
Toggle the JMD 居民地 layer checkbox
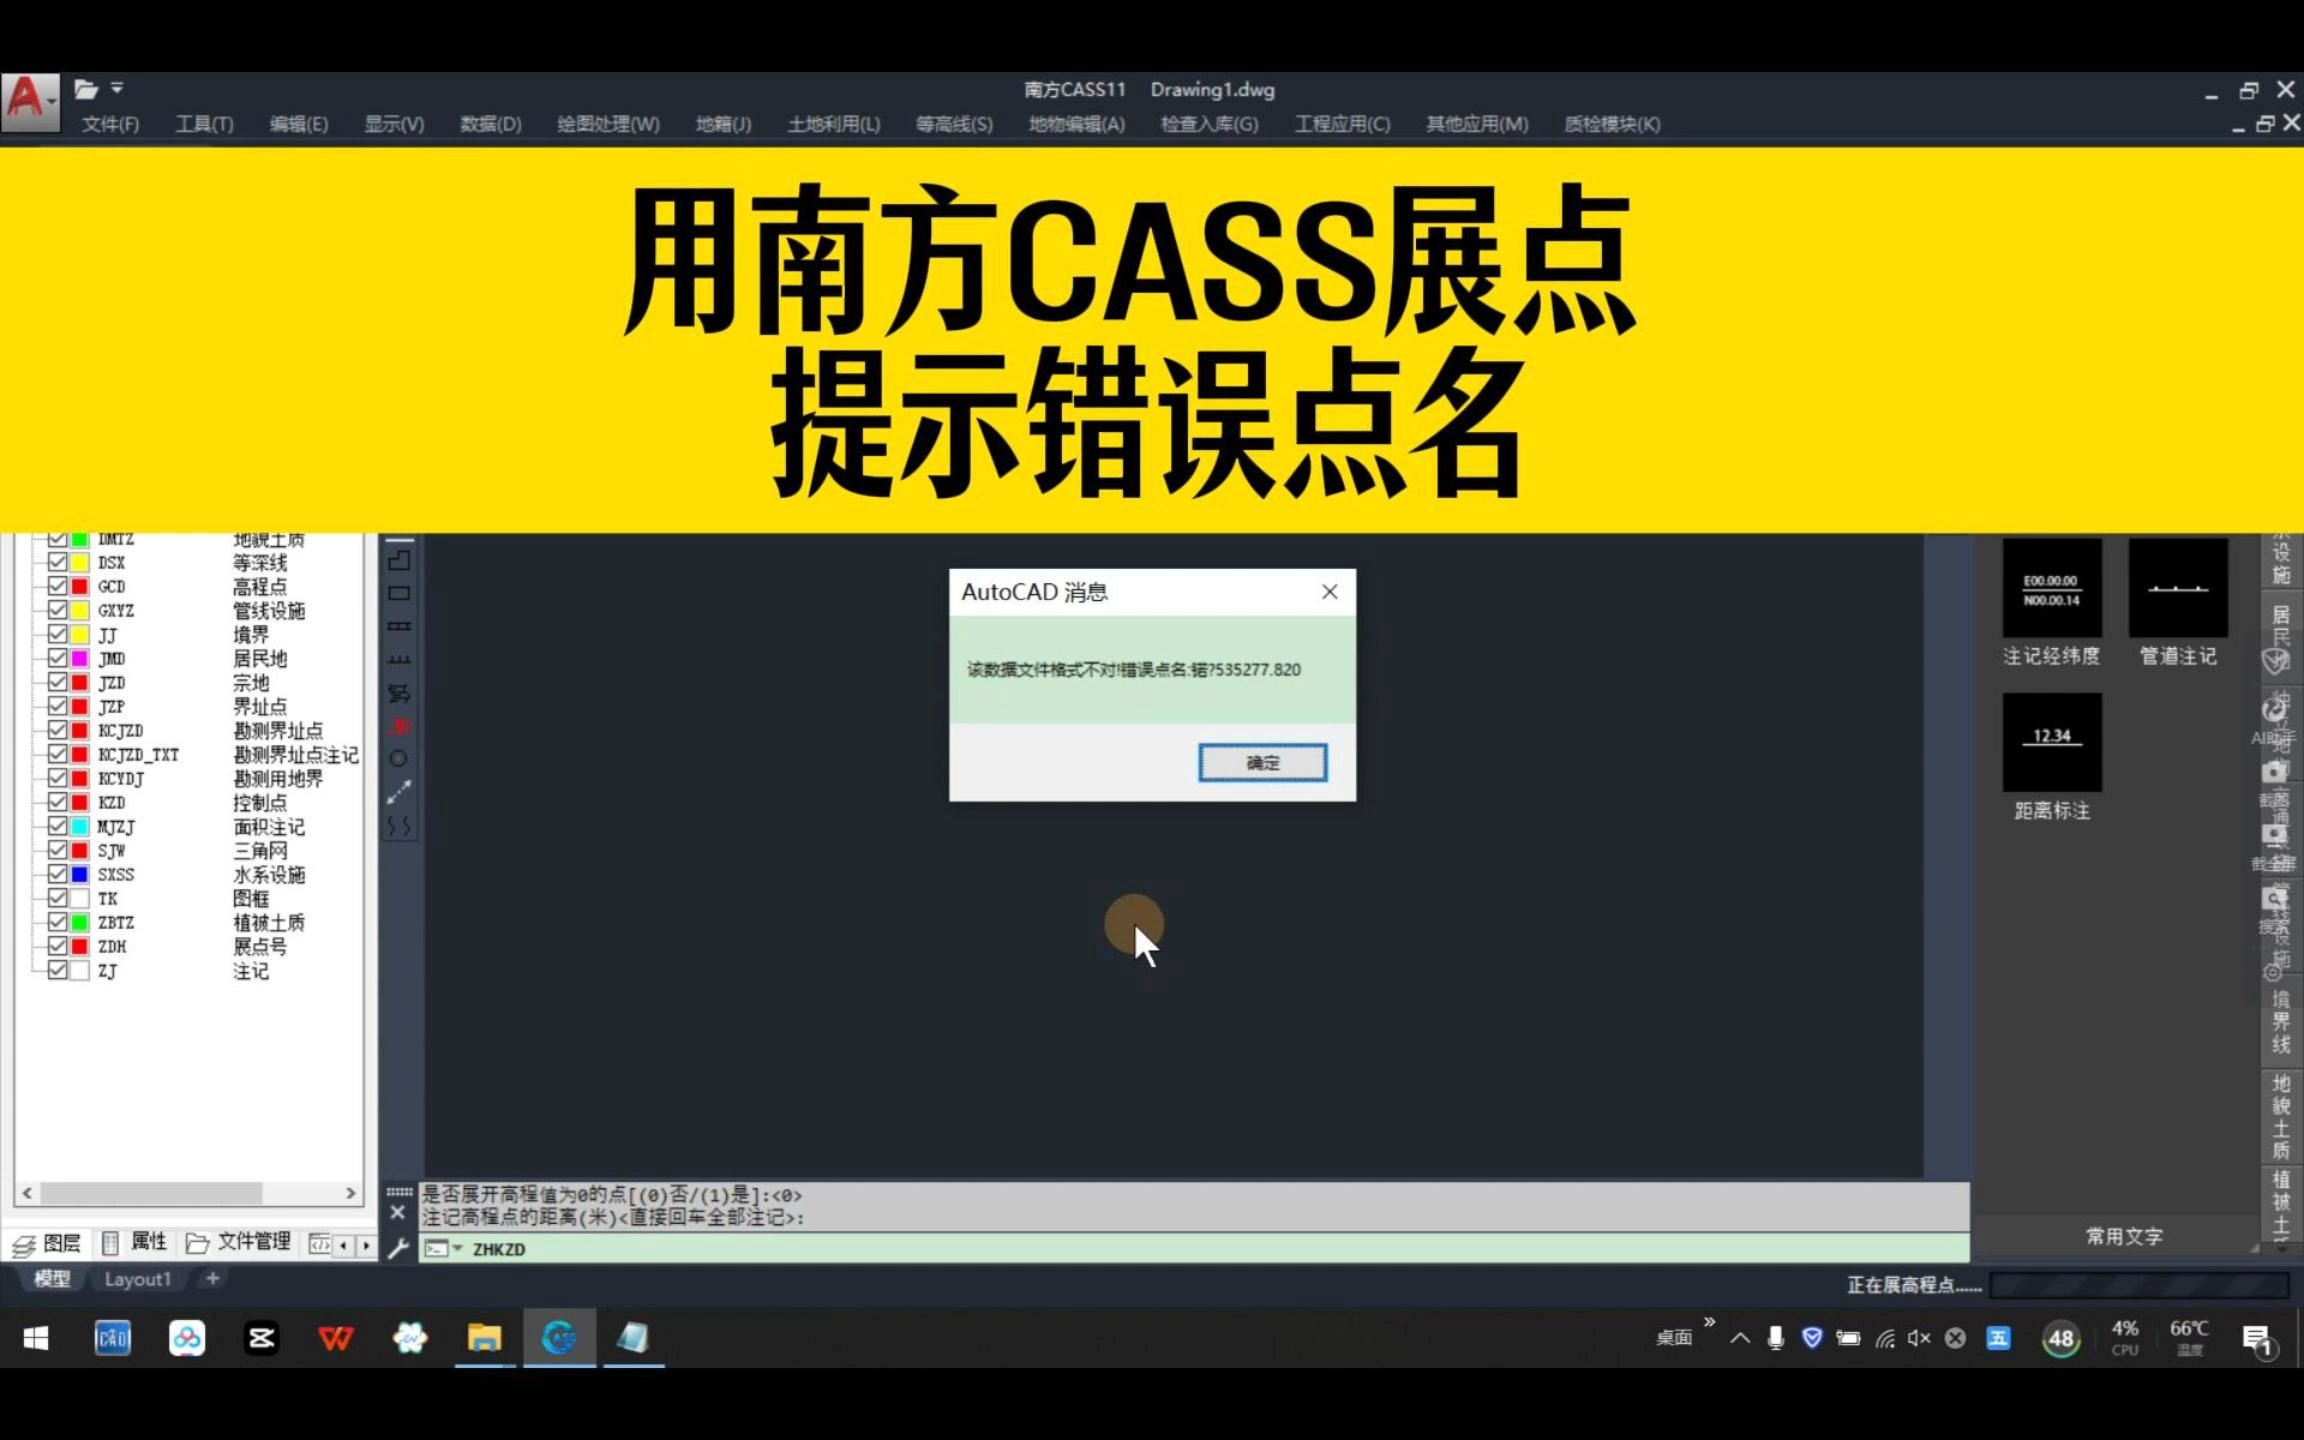point(57,658)
